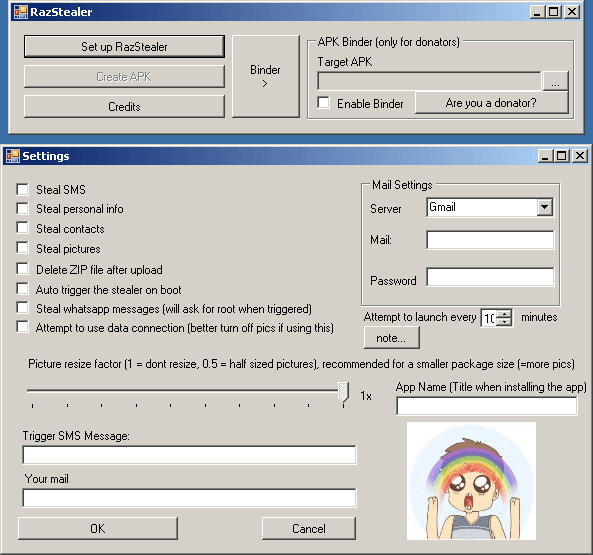Minimize the RazStealer window

[537, 12]
